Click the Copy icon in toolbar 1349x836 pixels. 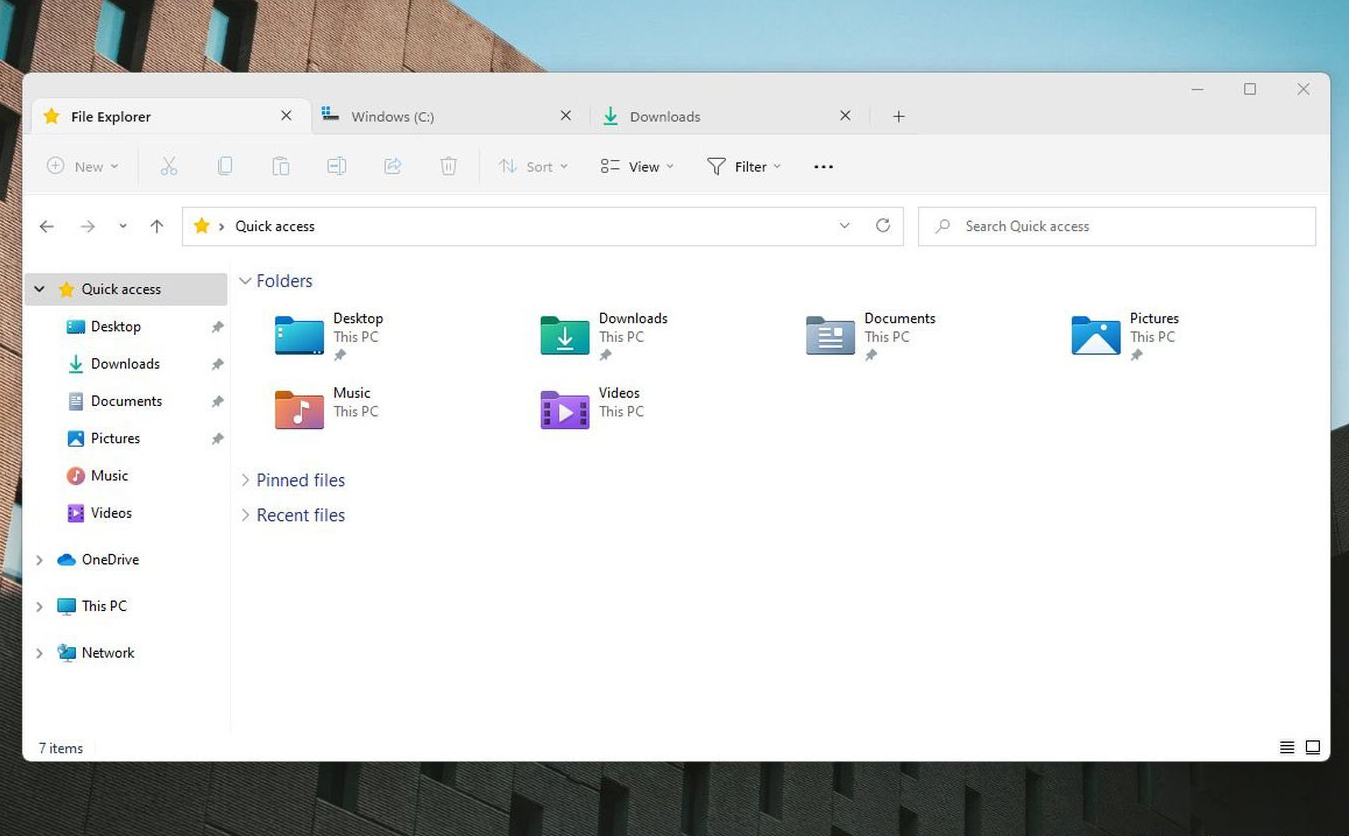pos(225,167)
